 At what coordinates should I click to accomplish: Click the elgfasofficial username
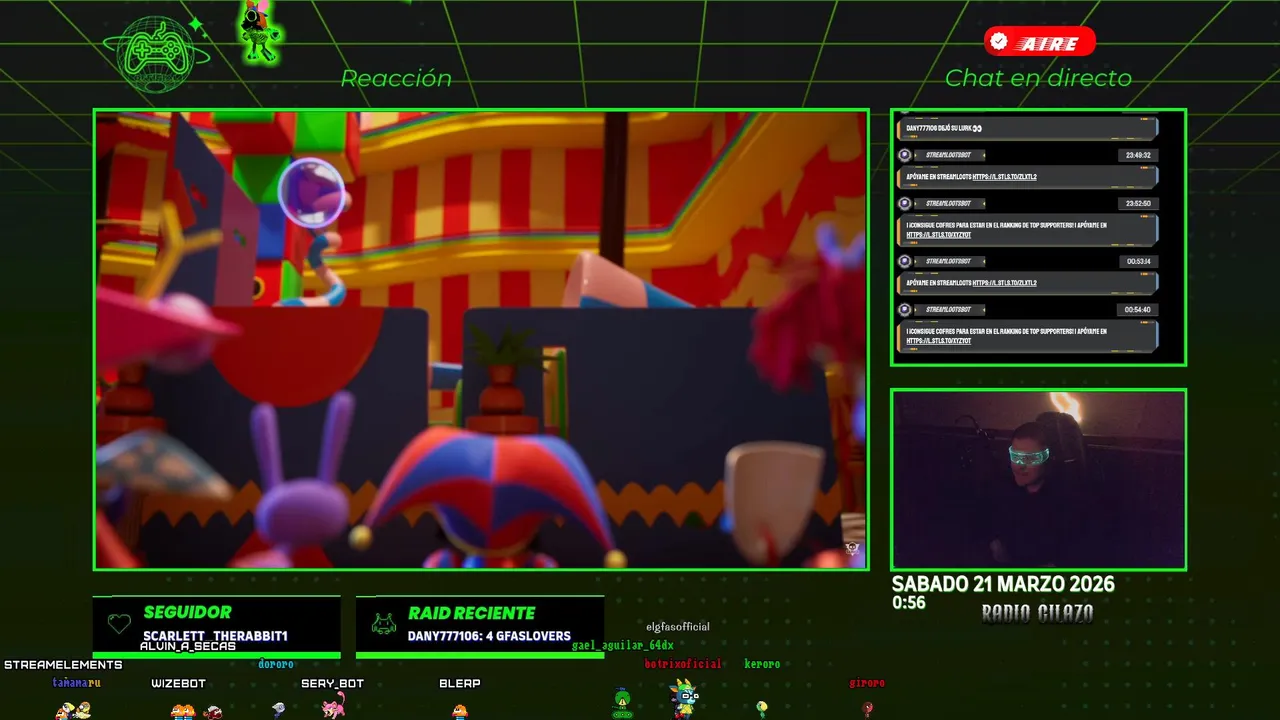tap(678, 627)
